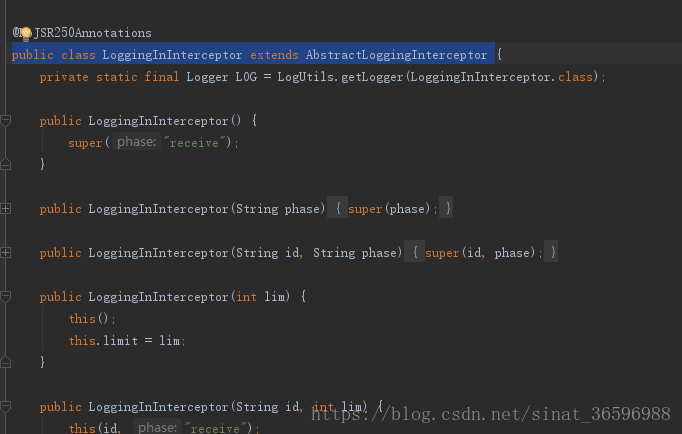Click the phase: parameter hint in super call
Image resolution: width=682 pixels, height=434 pixels.
[x=137, y=142]
